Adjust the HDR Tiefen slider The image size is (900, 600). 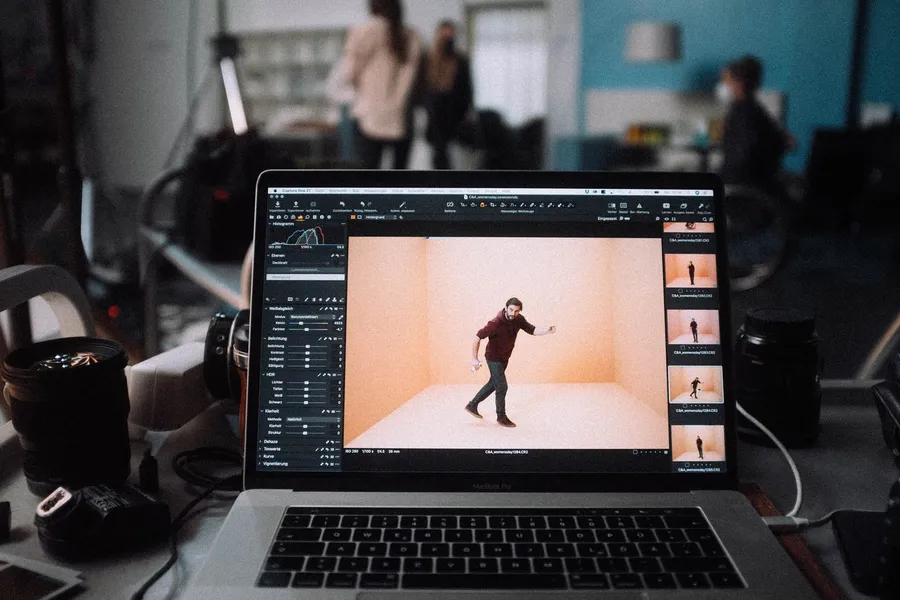click(307, 389)
